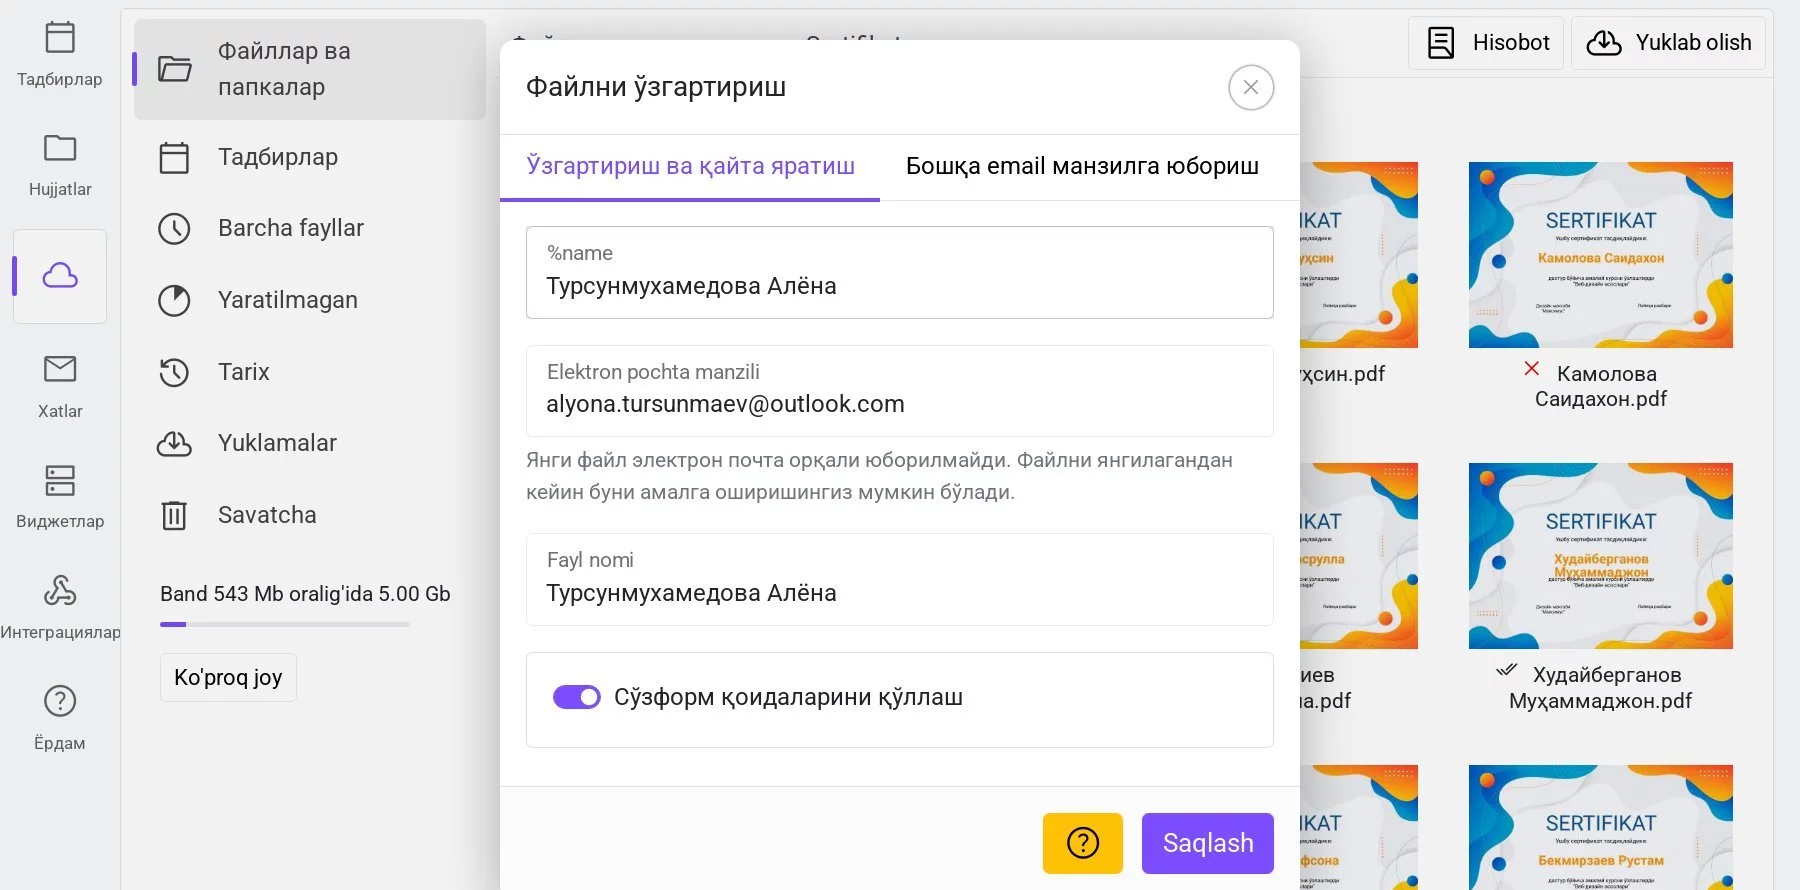
Task: Open Hujjatlar folder icon in left rail
Action: [60, 148]
